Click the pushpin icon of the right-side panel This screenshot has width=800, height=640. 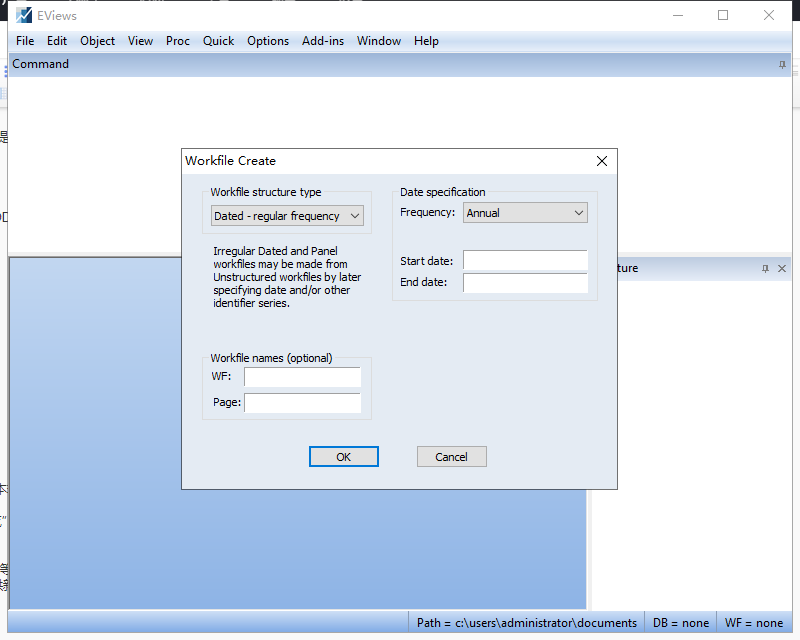(765, 268)
